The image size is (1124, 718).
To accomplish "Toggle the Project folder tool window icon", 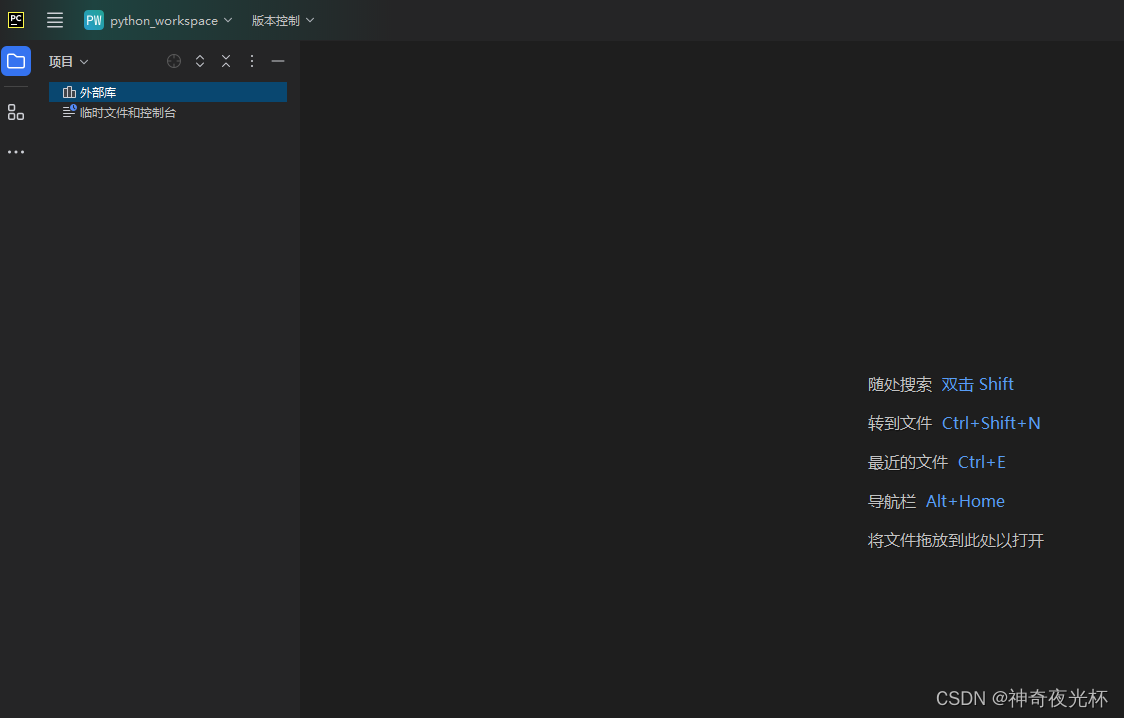I will click(16, 61).
